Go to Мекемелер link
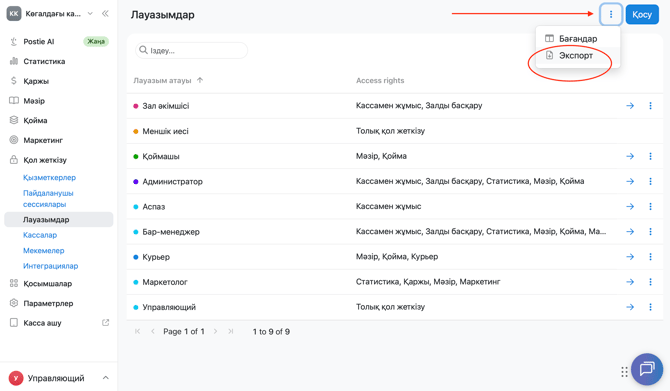This screenshot has width=670, height=391. [44, 250]
